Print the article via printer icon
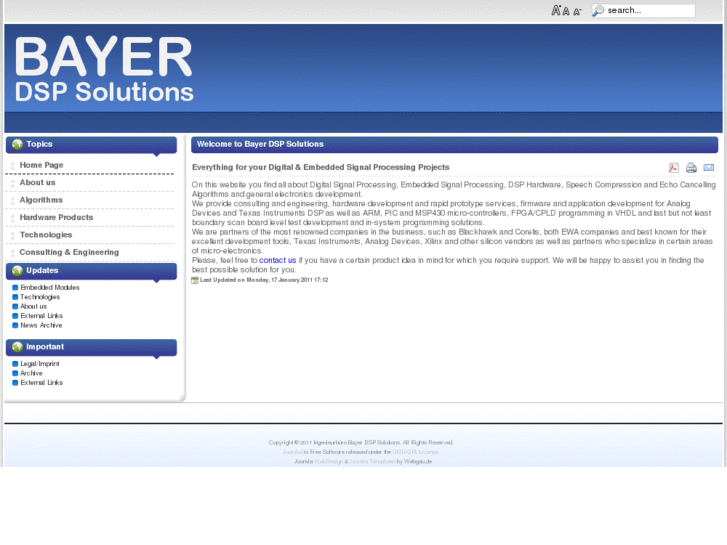The image size is (727, 545). (691, 167)
